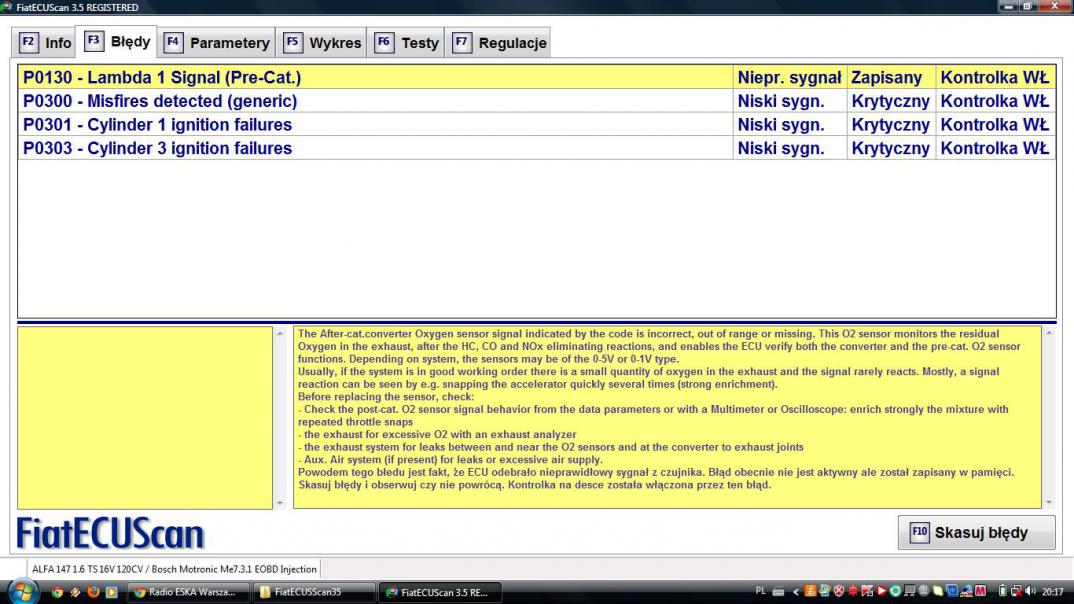Click the 20:17 system clock

[1053, 592]
